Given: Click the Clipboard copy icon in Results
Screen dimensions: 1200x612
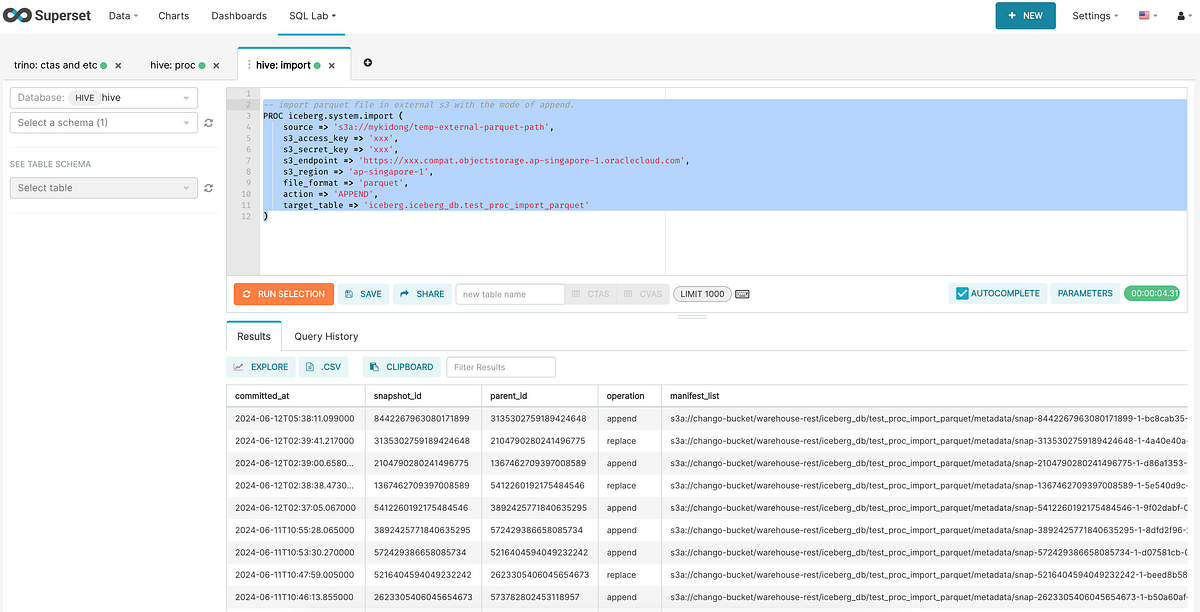Looking at the screenshot, I should pyautogui.click(x=374, y=366).
